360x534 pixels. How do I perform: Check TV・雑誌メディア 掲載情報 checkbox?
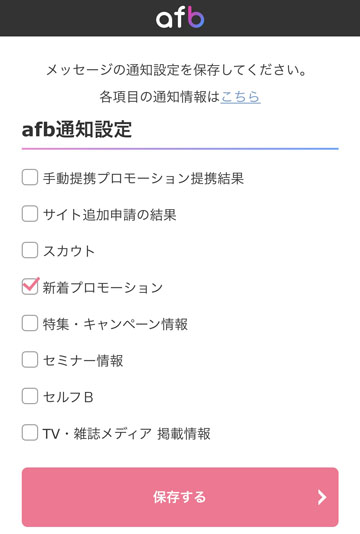pyautogui.click(x=30, y=433)
